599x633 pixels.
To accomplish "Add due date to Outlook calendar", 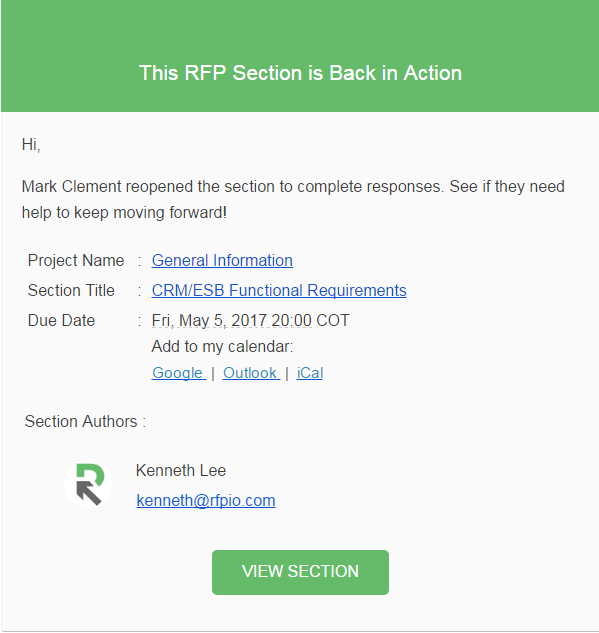I will click(251, 373).
